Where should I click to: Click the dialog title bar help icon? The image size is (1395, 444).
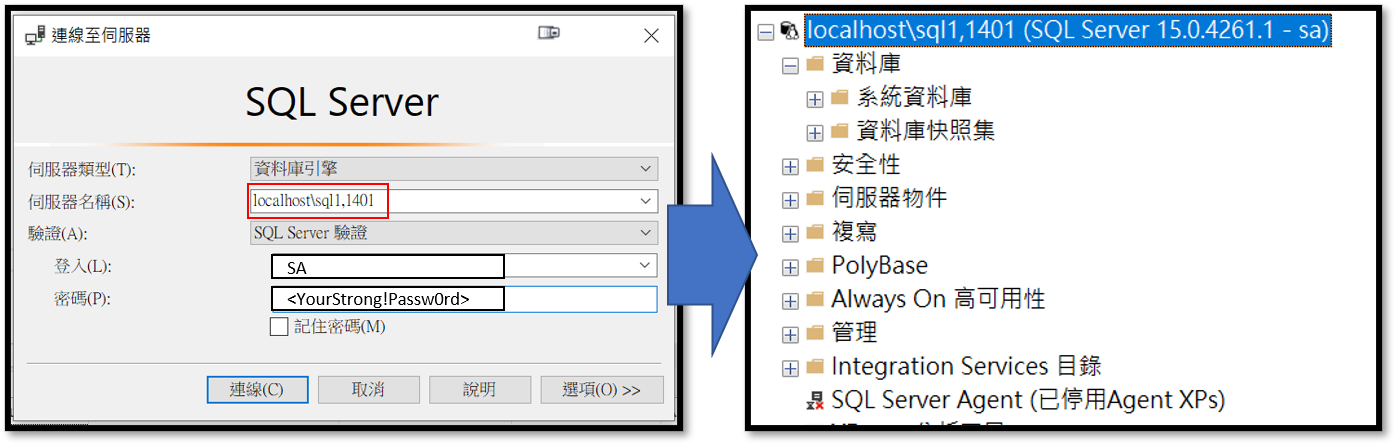548,35
